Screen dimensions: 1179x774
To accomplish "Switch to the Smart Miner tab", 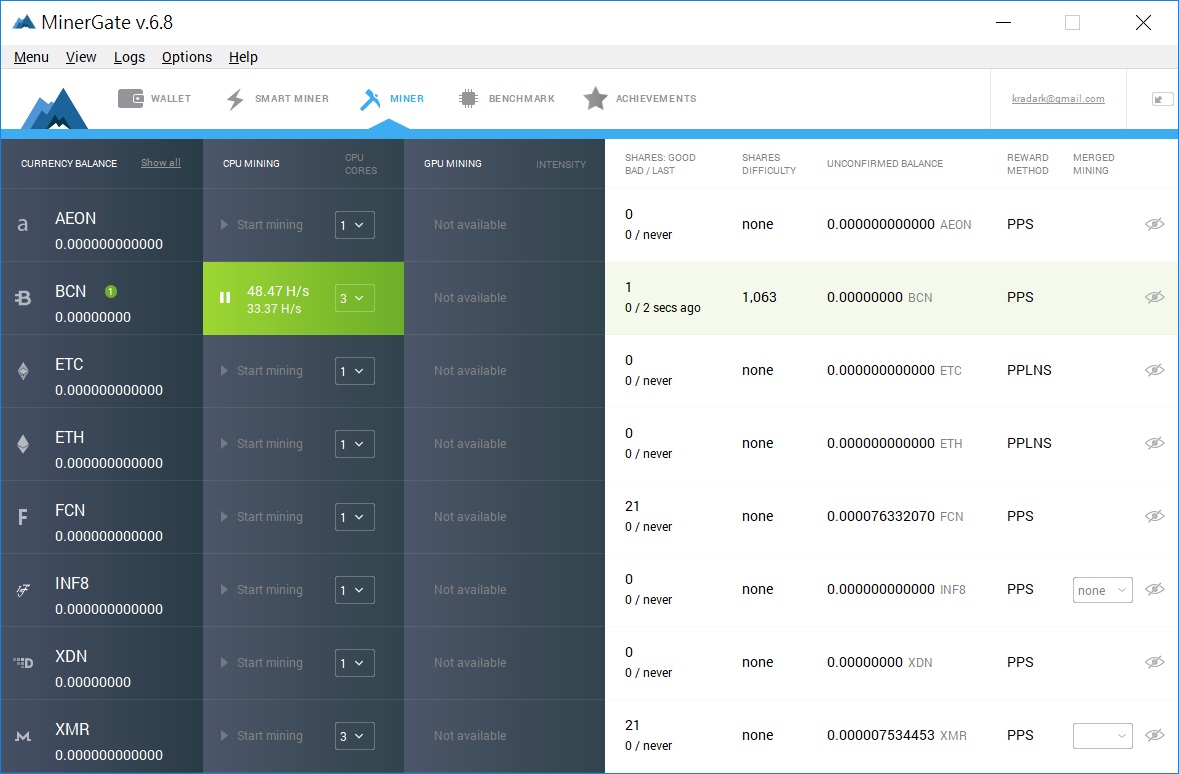I will tap(277, 99).
